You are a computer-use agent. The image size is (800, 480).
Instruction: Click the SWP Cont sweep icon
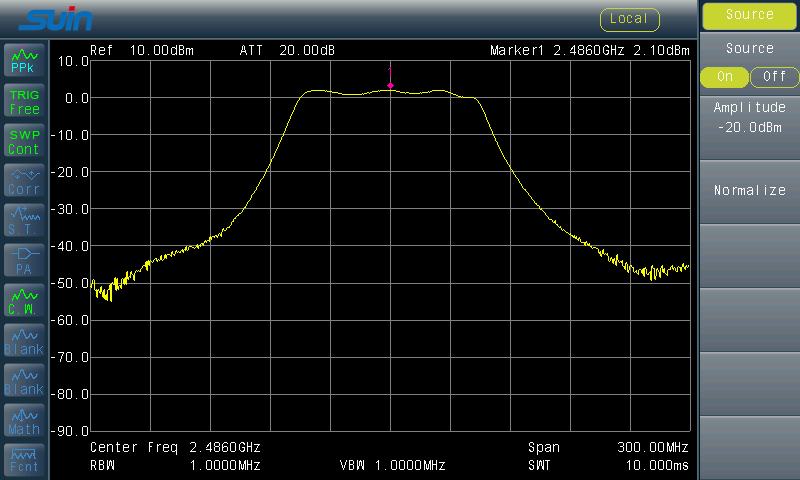[24, 141]
